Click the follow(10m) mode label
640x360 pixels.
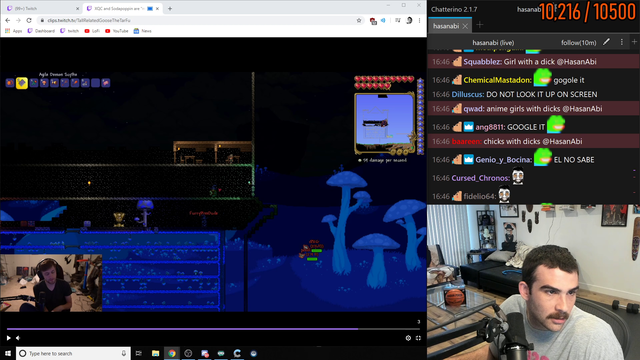point(578,42)
